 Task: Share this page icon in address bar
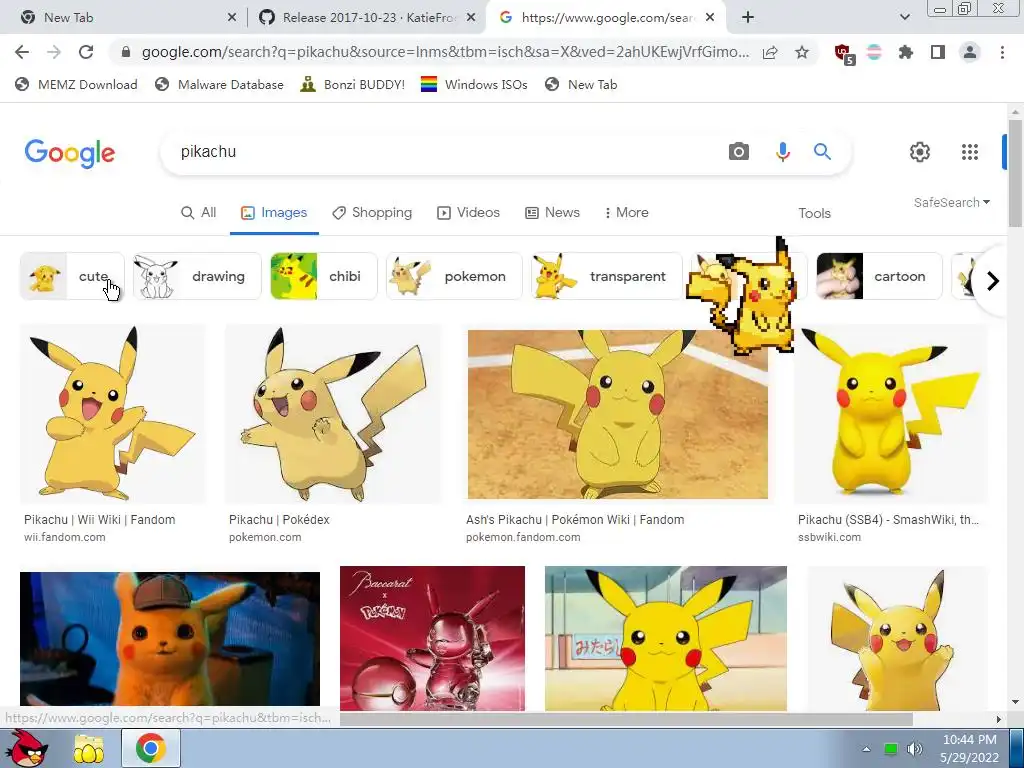point(770,52)
